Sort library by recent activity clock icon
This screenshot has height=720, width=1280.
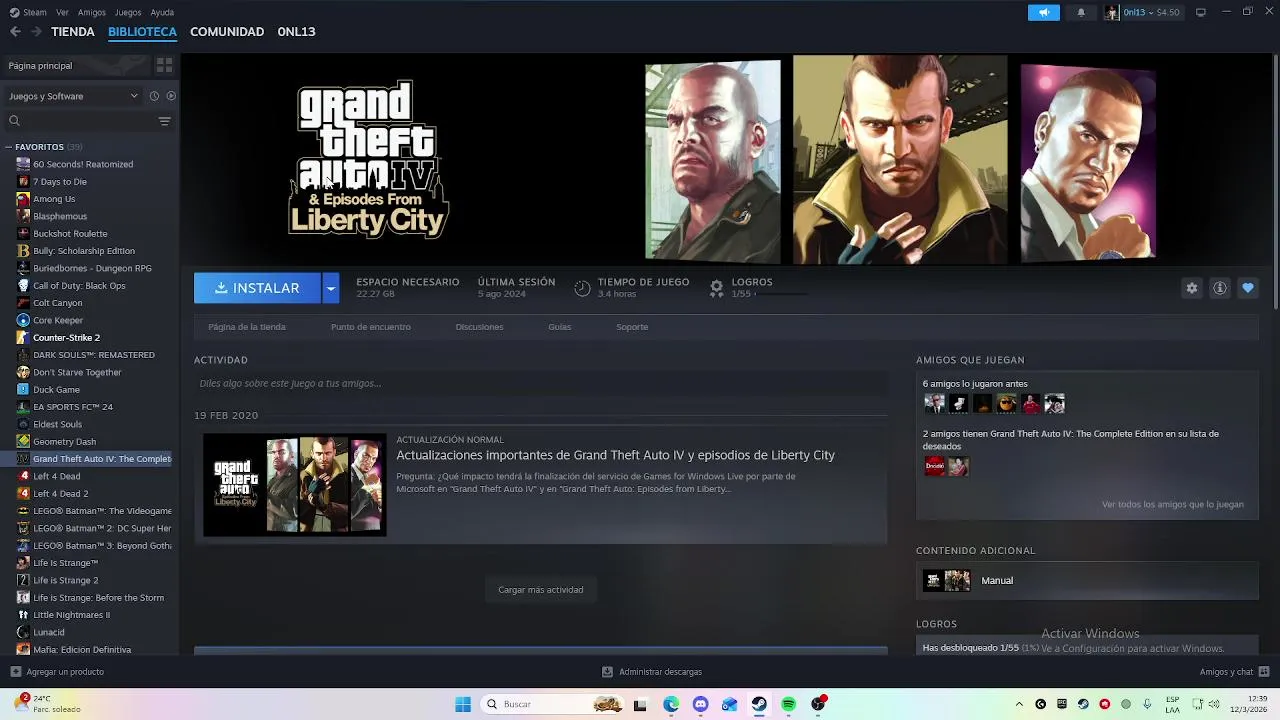click(x=154, y=96)
